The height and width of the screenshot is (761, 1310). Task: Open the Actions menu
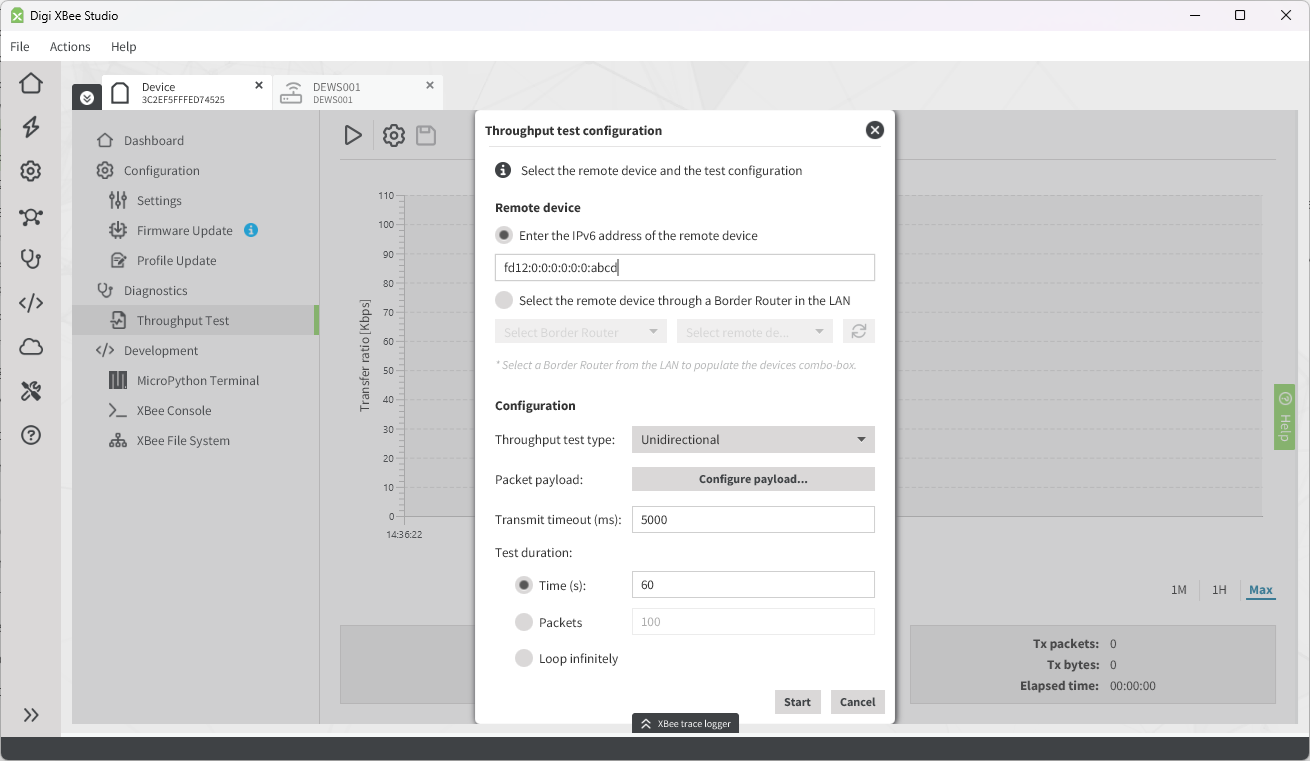70,47
